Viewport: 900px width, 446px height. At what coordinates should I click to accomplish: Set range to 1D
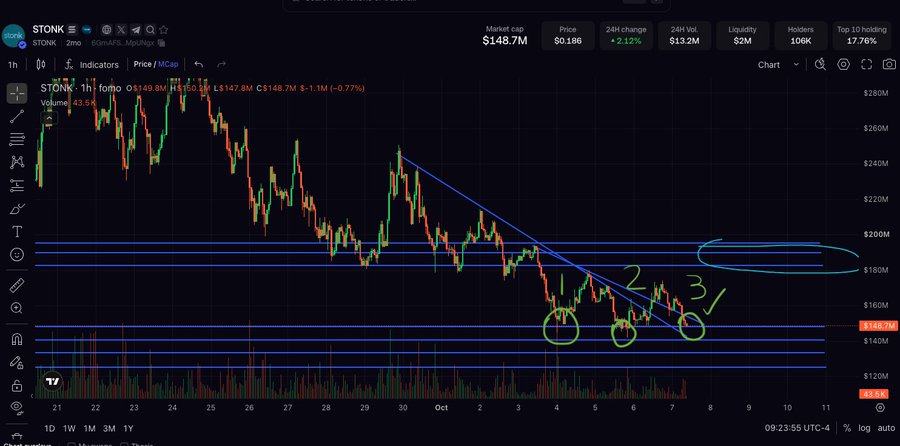click(50, 428)
